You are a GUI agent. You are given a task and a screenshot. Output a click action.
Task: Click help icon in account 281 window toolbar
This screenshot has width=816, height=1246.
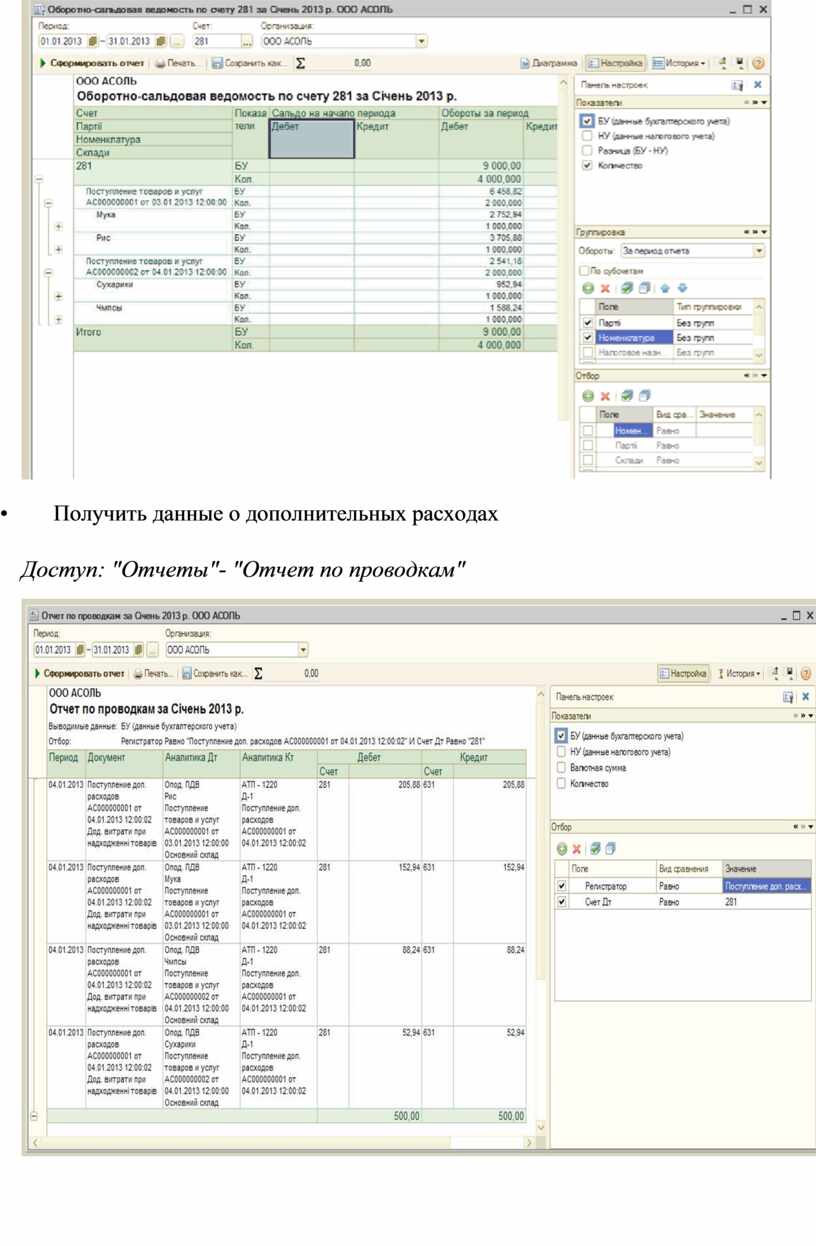(757, 62)
